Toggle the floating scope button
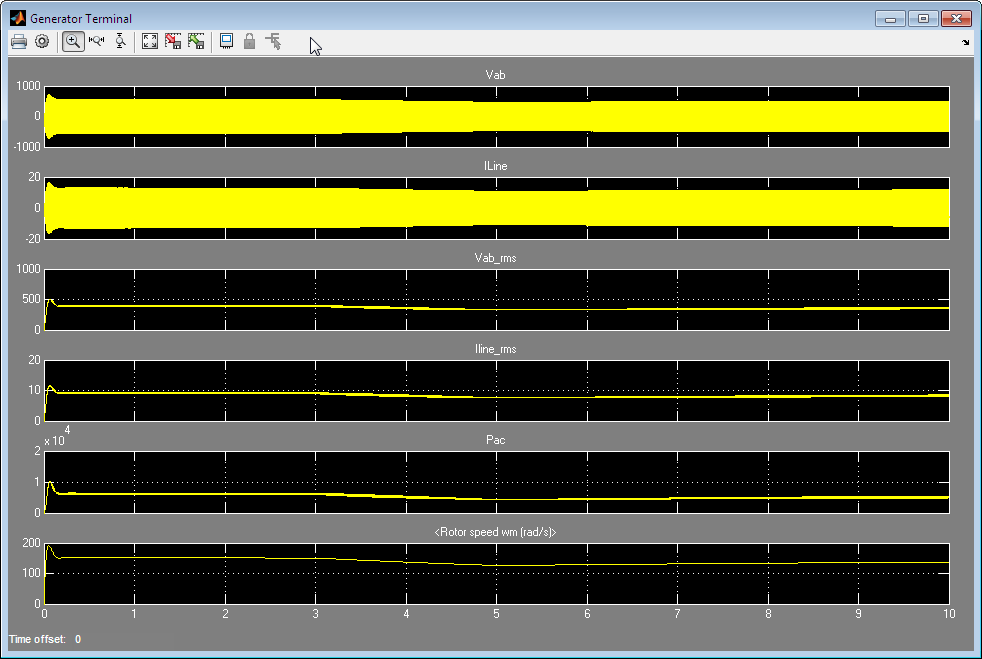 pos(226,41)
